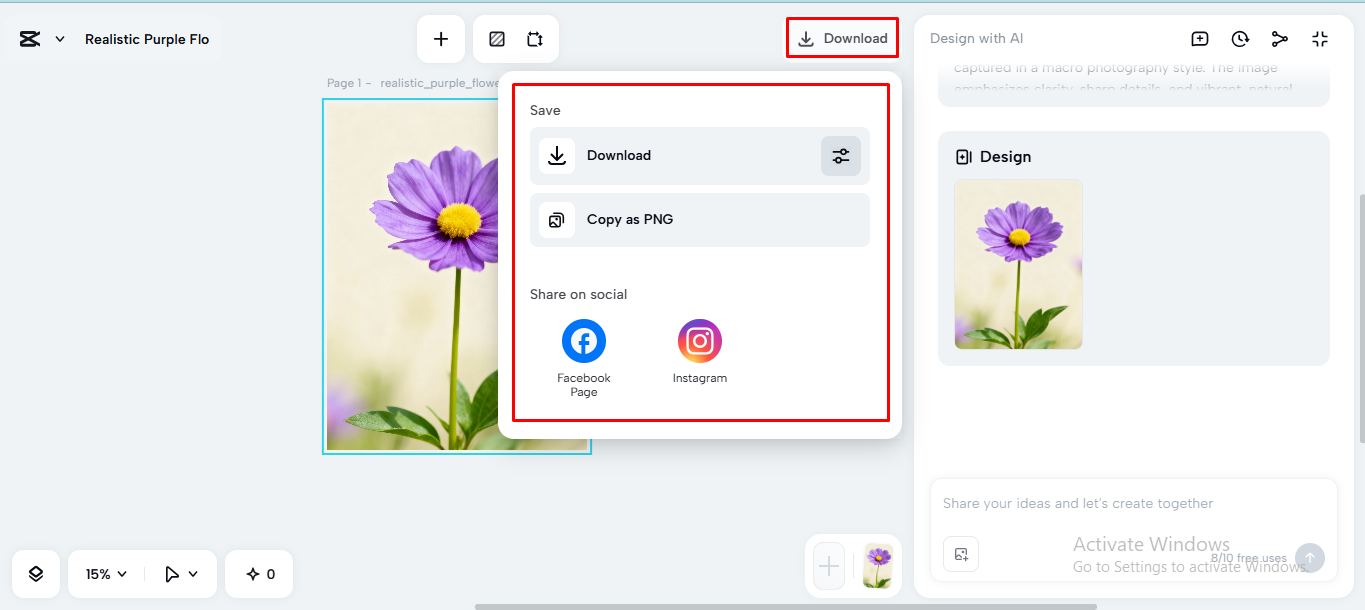Click the '8/10 free uses' text

(x=1248, y=558)
